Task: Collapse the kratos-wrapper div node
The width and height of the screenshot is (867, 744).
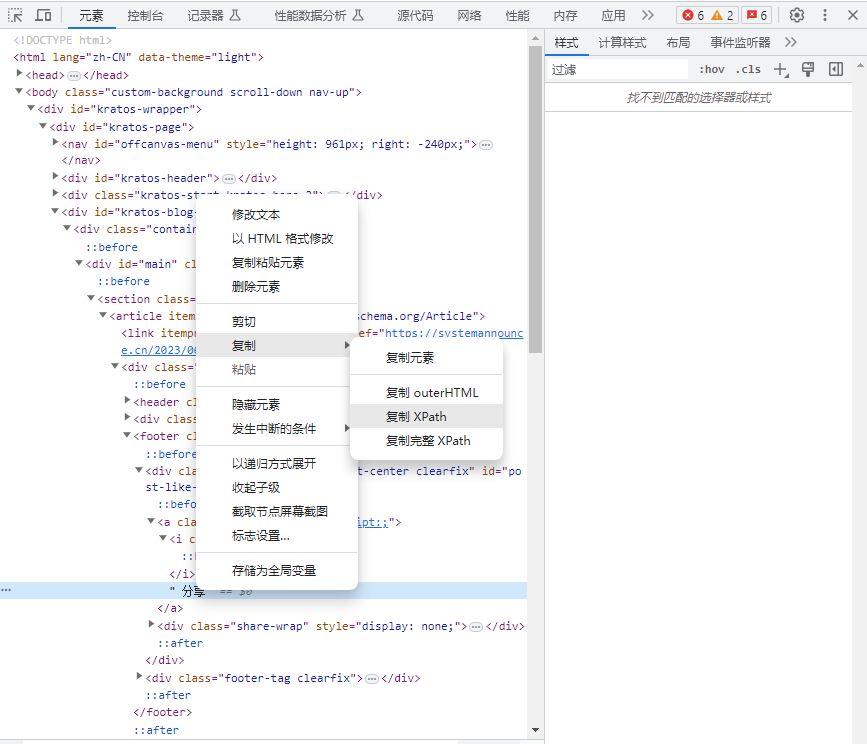Action: tap(31, 108)
